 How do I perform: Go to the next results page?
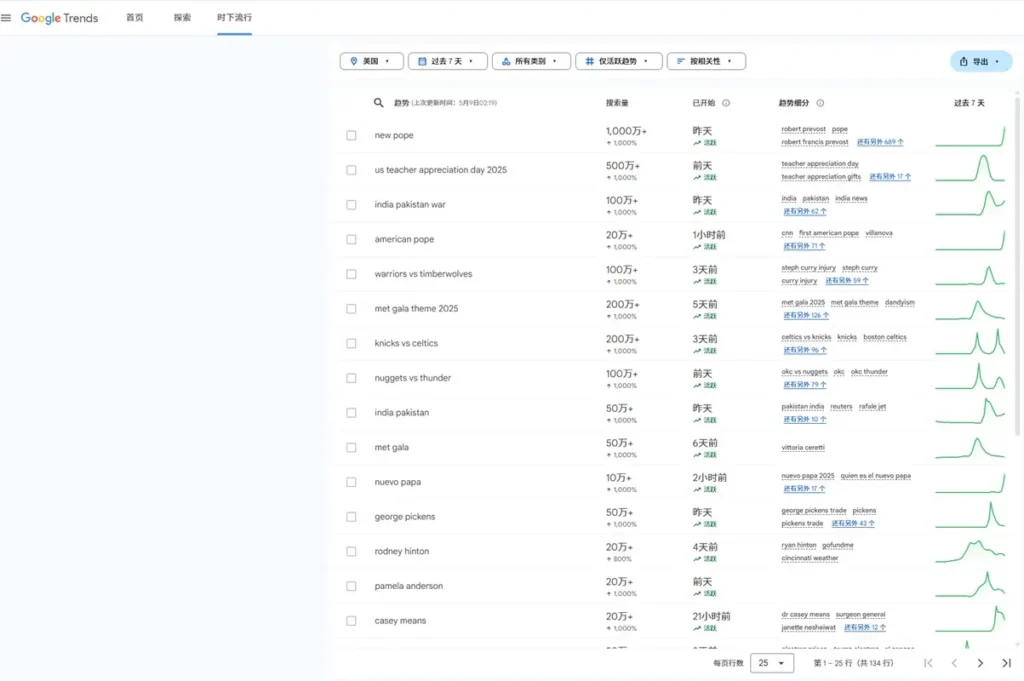click(x=980, y=663)
